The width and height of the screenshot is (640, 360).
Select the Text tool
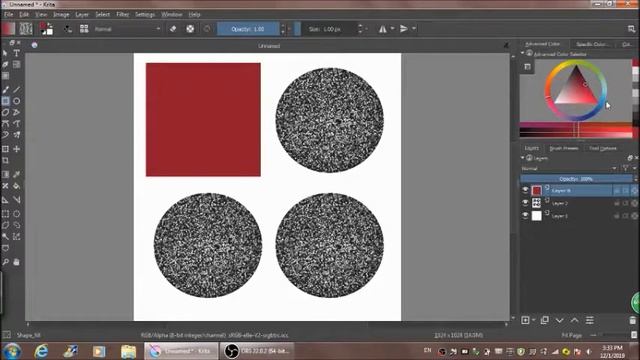(16, 53)
